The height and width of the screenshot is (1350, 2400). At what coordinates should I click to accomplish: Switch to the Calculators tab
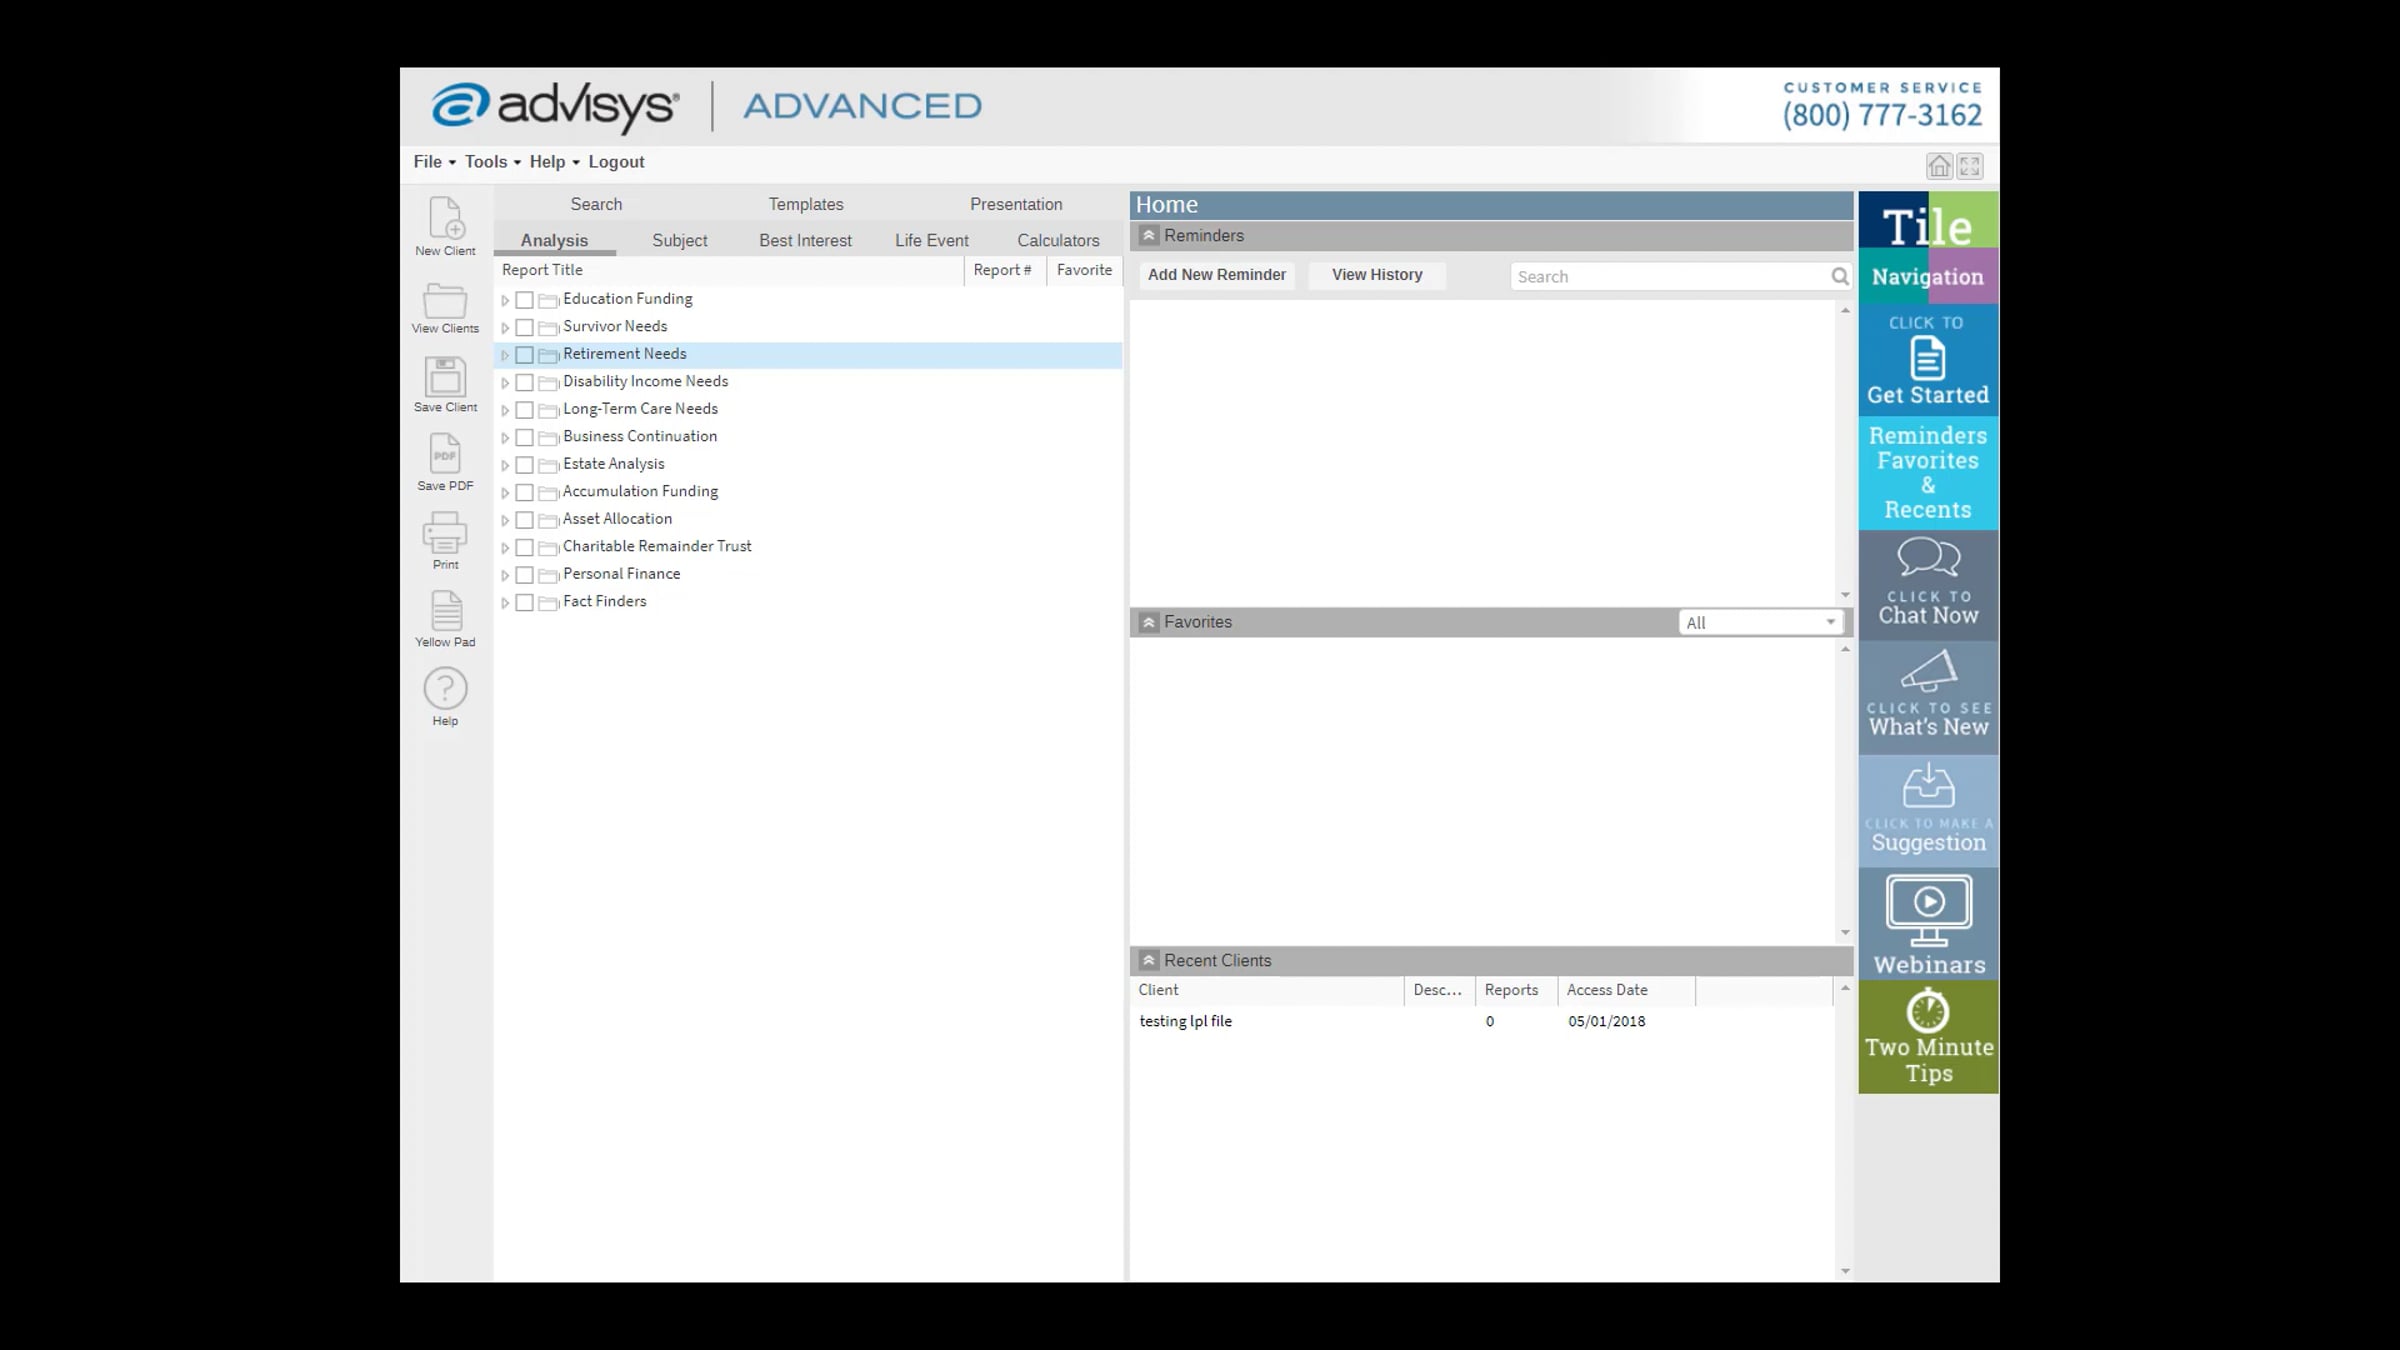1058,240
